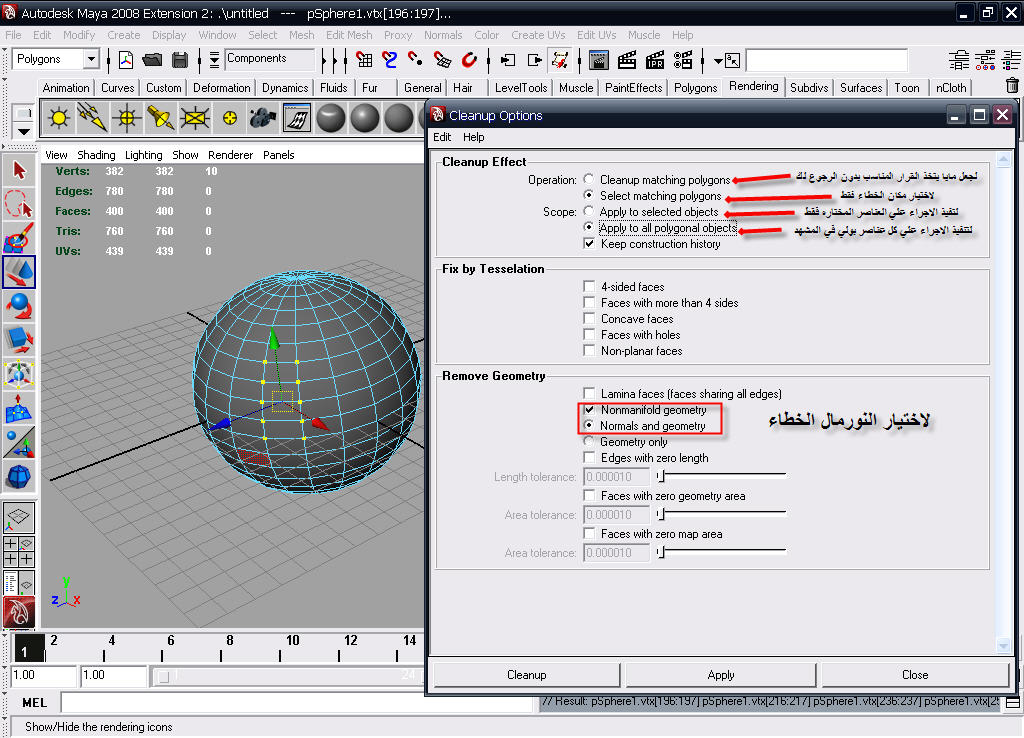Click the MEL command line field
The image size is (1024, 738).
pos(297,703)
